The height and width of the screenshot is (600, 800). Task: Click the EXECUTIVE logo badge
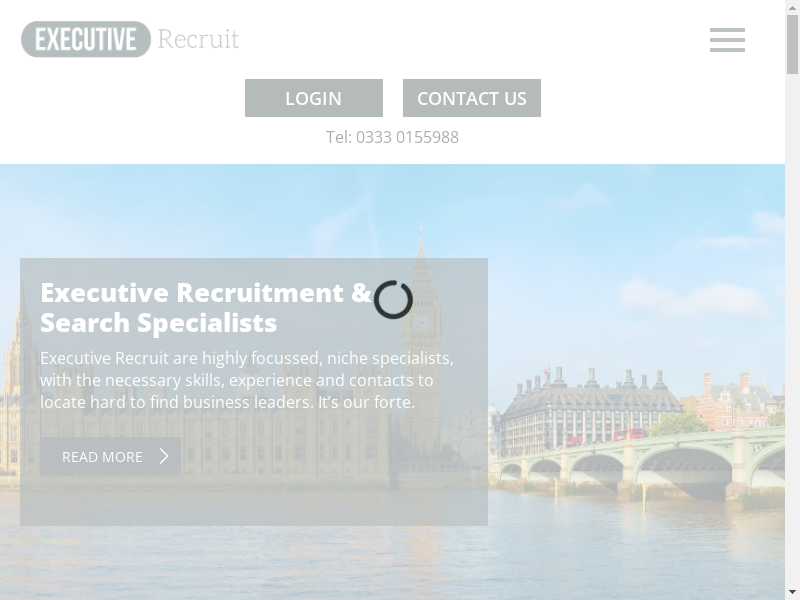[86, 39]
